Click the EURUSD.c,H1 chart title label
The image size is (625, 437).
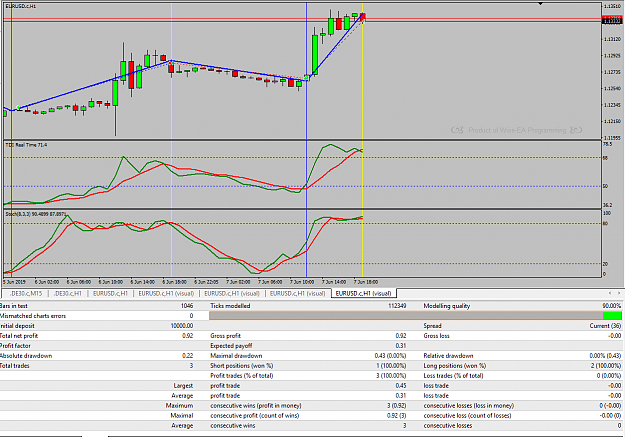coord(21,6)
